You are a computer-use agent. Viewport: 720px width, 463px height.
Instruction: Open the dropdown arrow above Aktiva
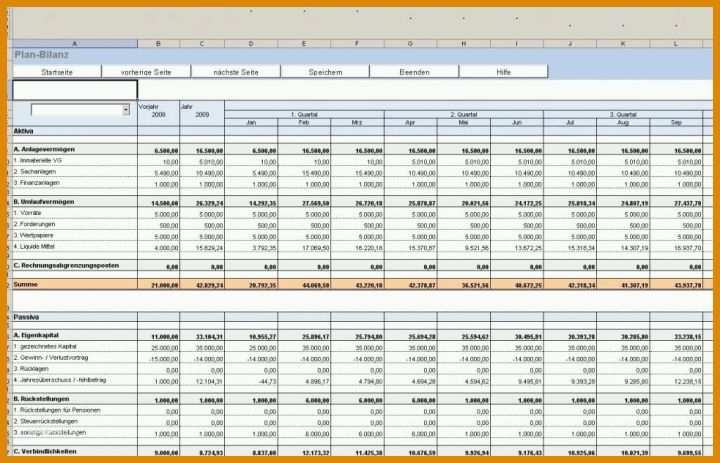click(x=126, y=110)
